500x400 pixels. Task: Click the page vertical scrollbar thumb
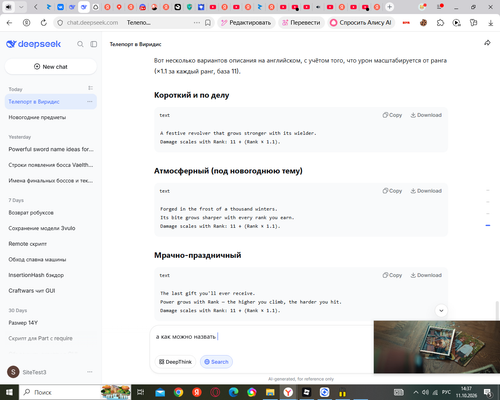[x=497, y=311]
